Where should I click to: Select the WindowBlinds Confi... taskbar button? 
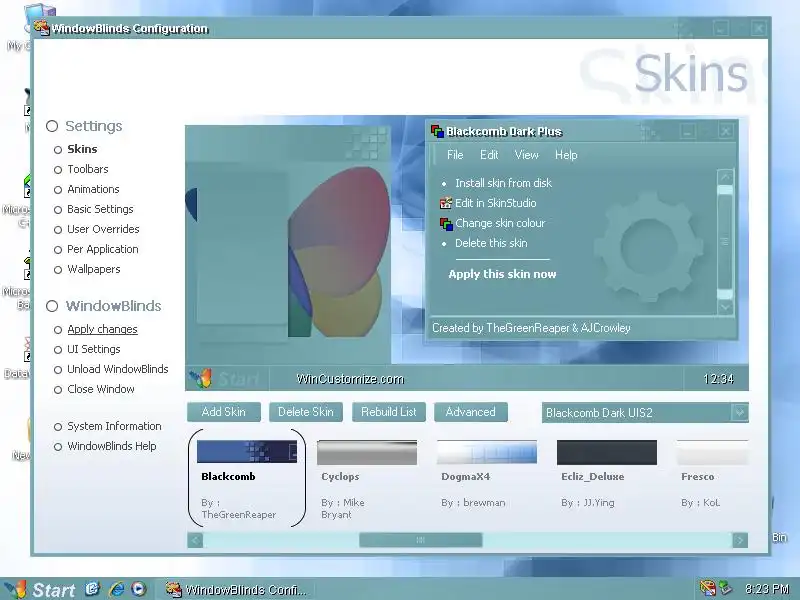pyautogui.click(x=236, y=589)
